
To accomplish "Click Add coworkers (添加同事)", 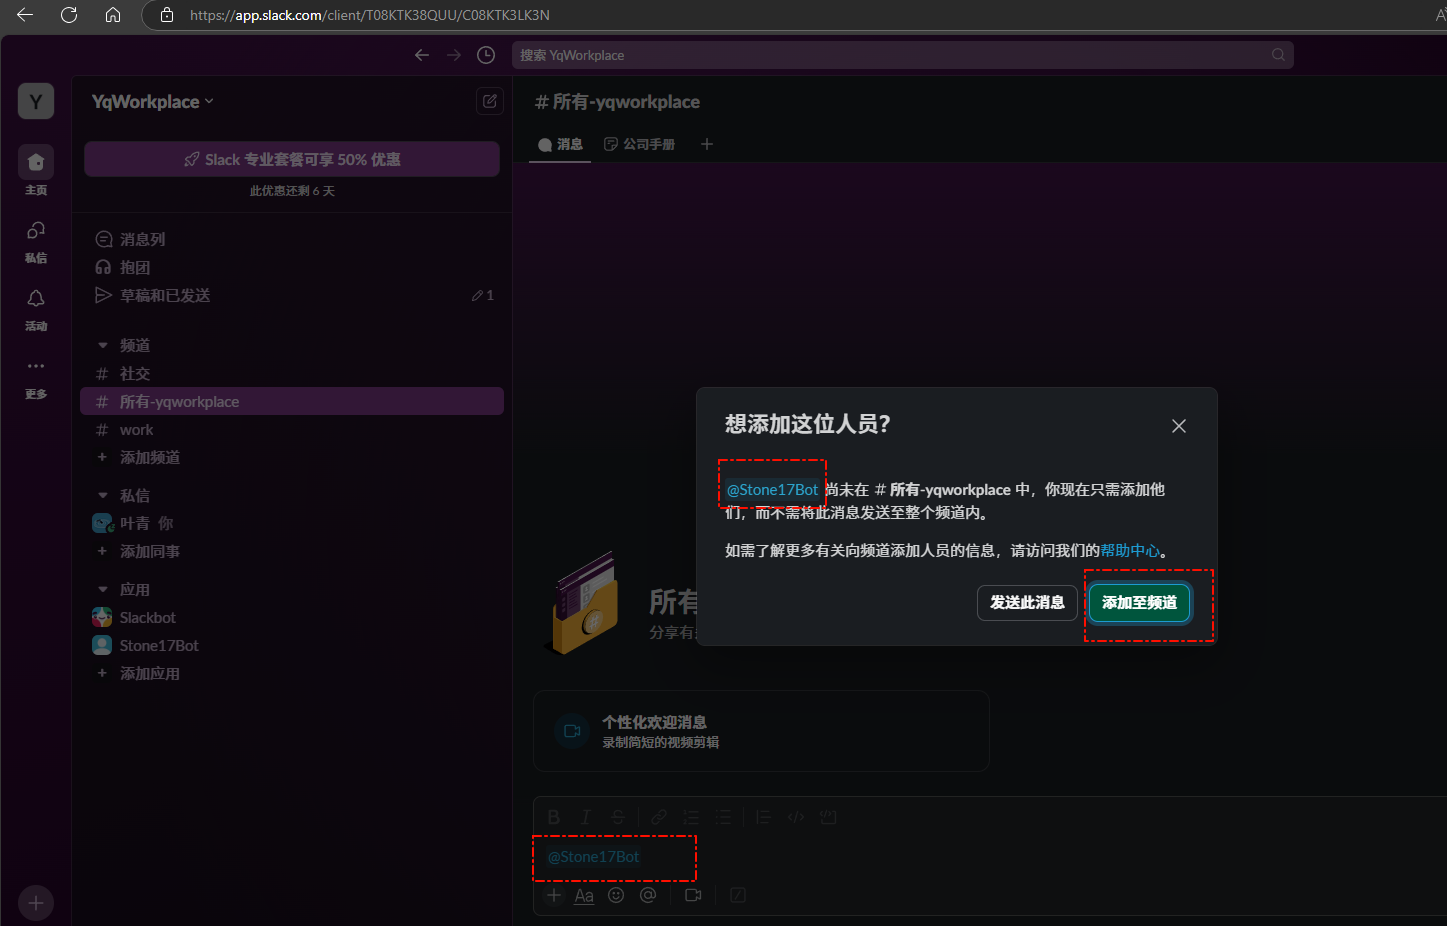I will pos(292,551).
